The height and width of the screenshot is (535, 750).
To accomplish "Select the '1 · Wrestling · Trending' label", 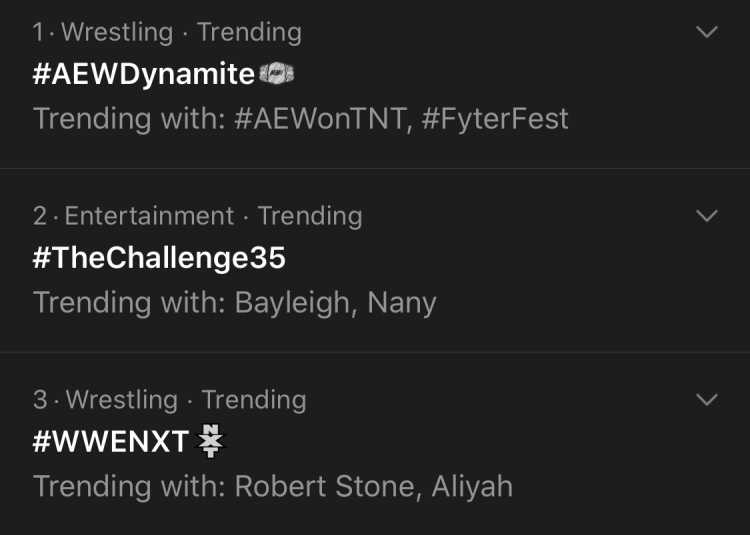I will coord(167,33).
